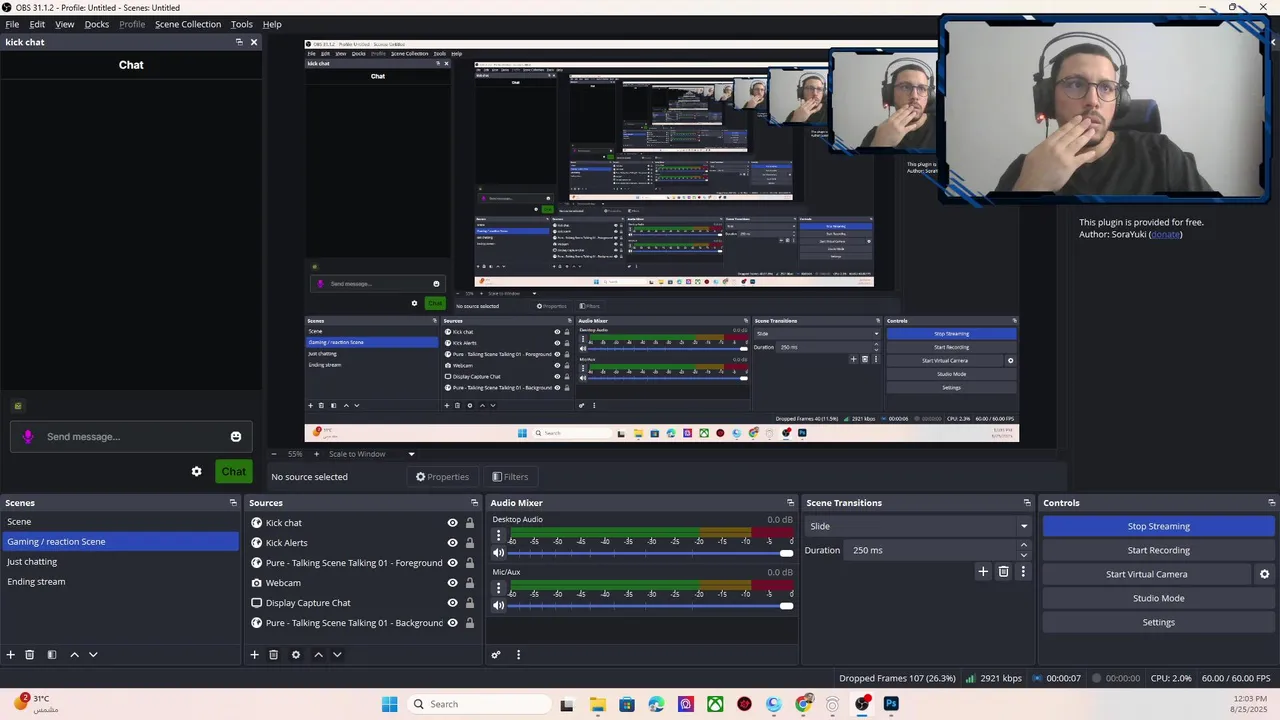The width and height of the screenshot is (1280, 720).
Task: Remove the selected scene with the trash icon
Action: (30, 655)
